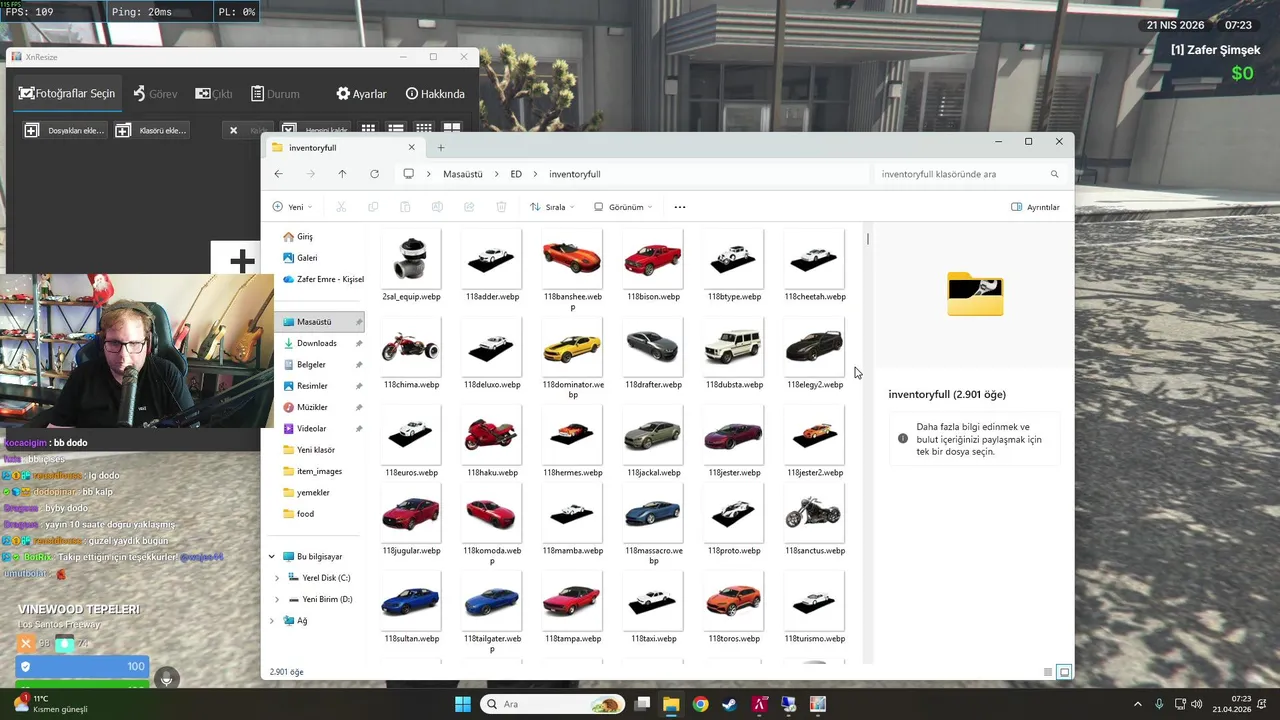This screenshot has width=1280, height=720.
Task: Open the Yeni dropdown menu
Action: point(292,207)
